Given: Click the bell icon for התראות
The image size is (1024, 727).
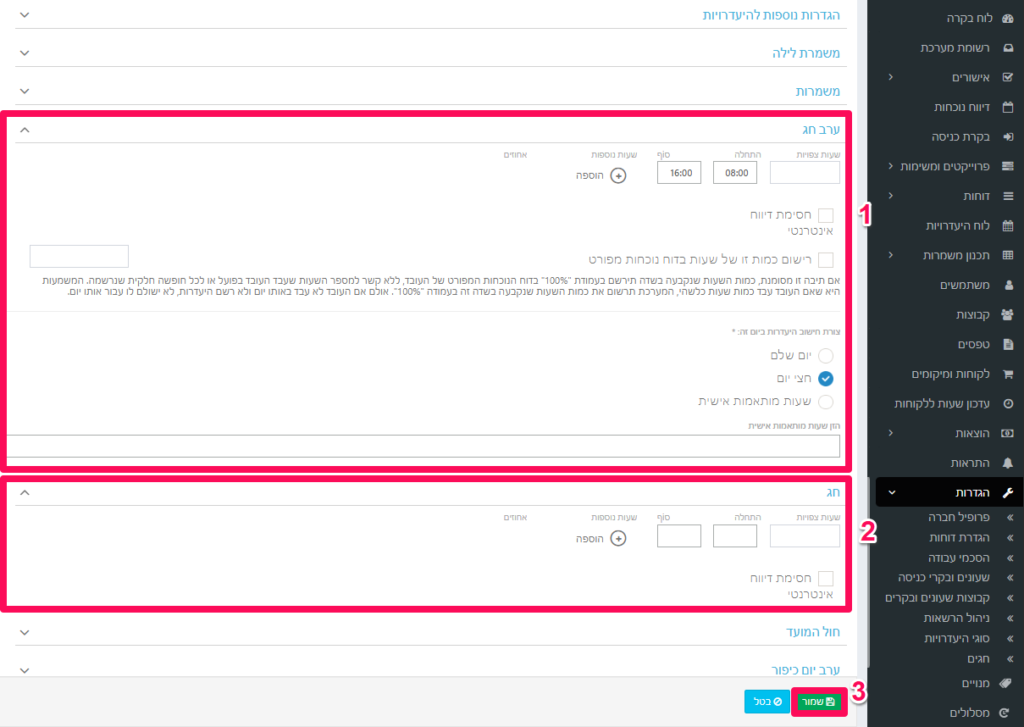Looking at the screenshot, I should tap(1007, 463).
